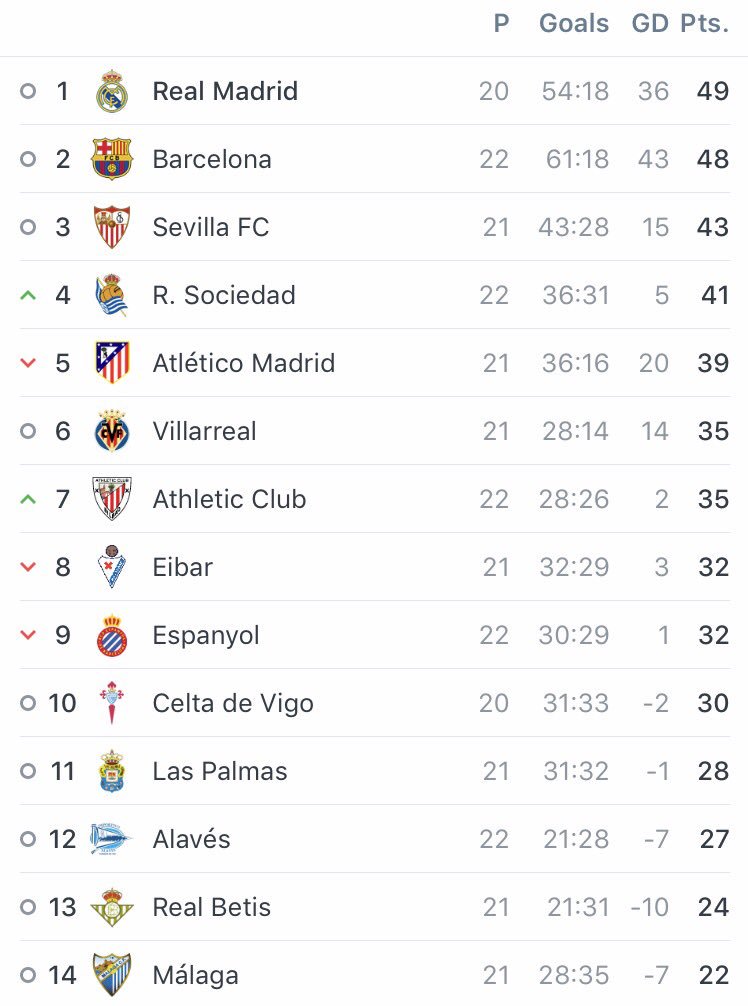The width and height of the screenshot is (748, 1006).
Task: Sort table by the Goals column header
Action: tap(574, 24)
